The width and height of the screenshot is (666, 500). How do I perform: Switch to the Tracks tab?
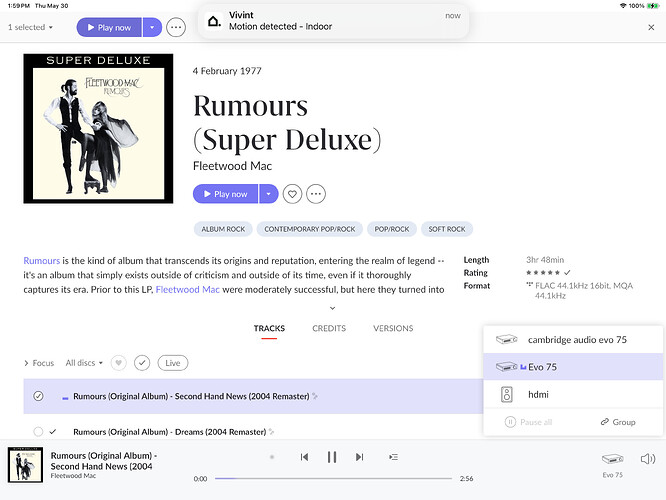click(269, 328)
